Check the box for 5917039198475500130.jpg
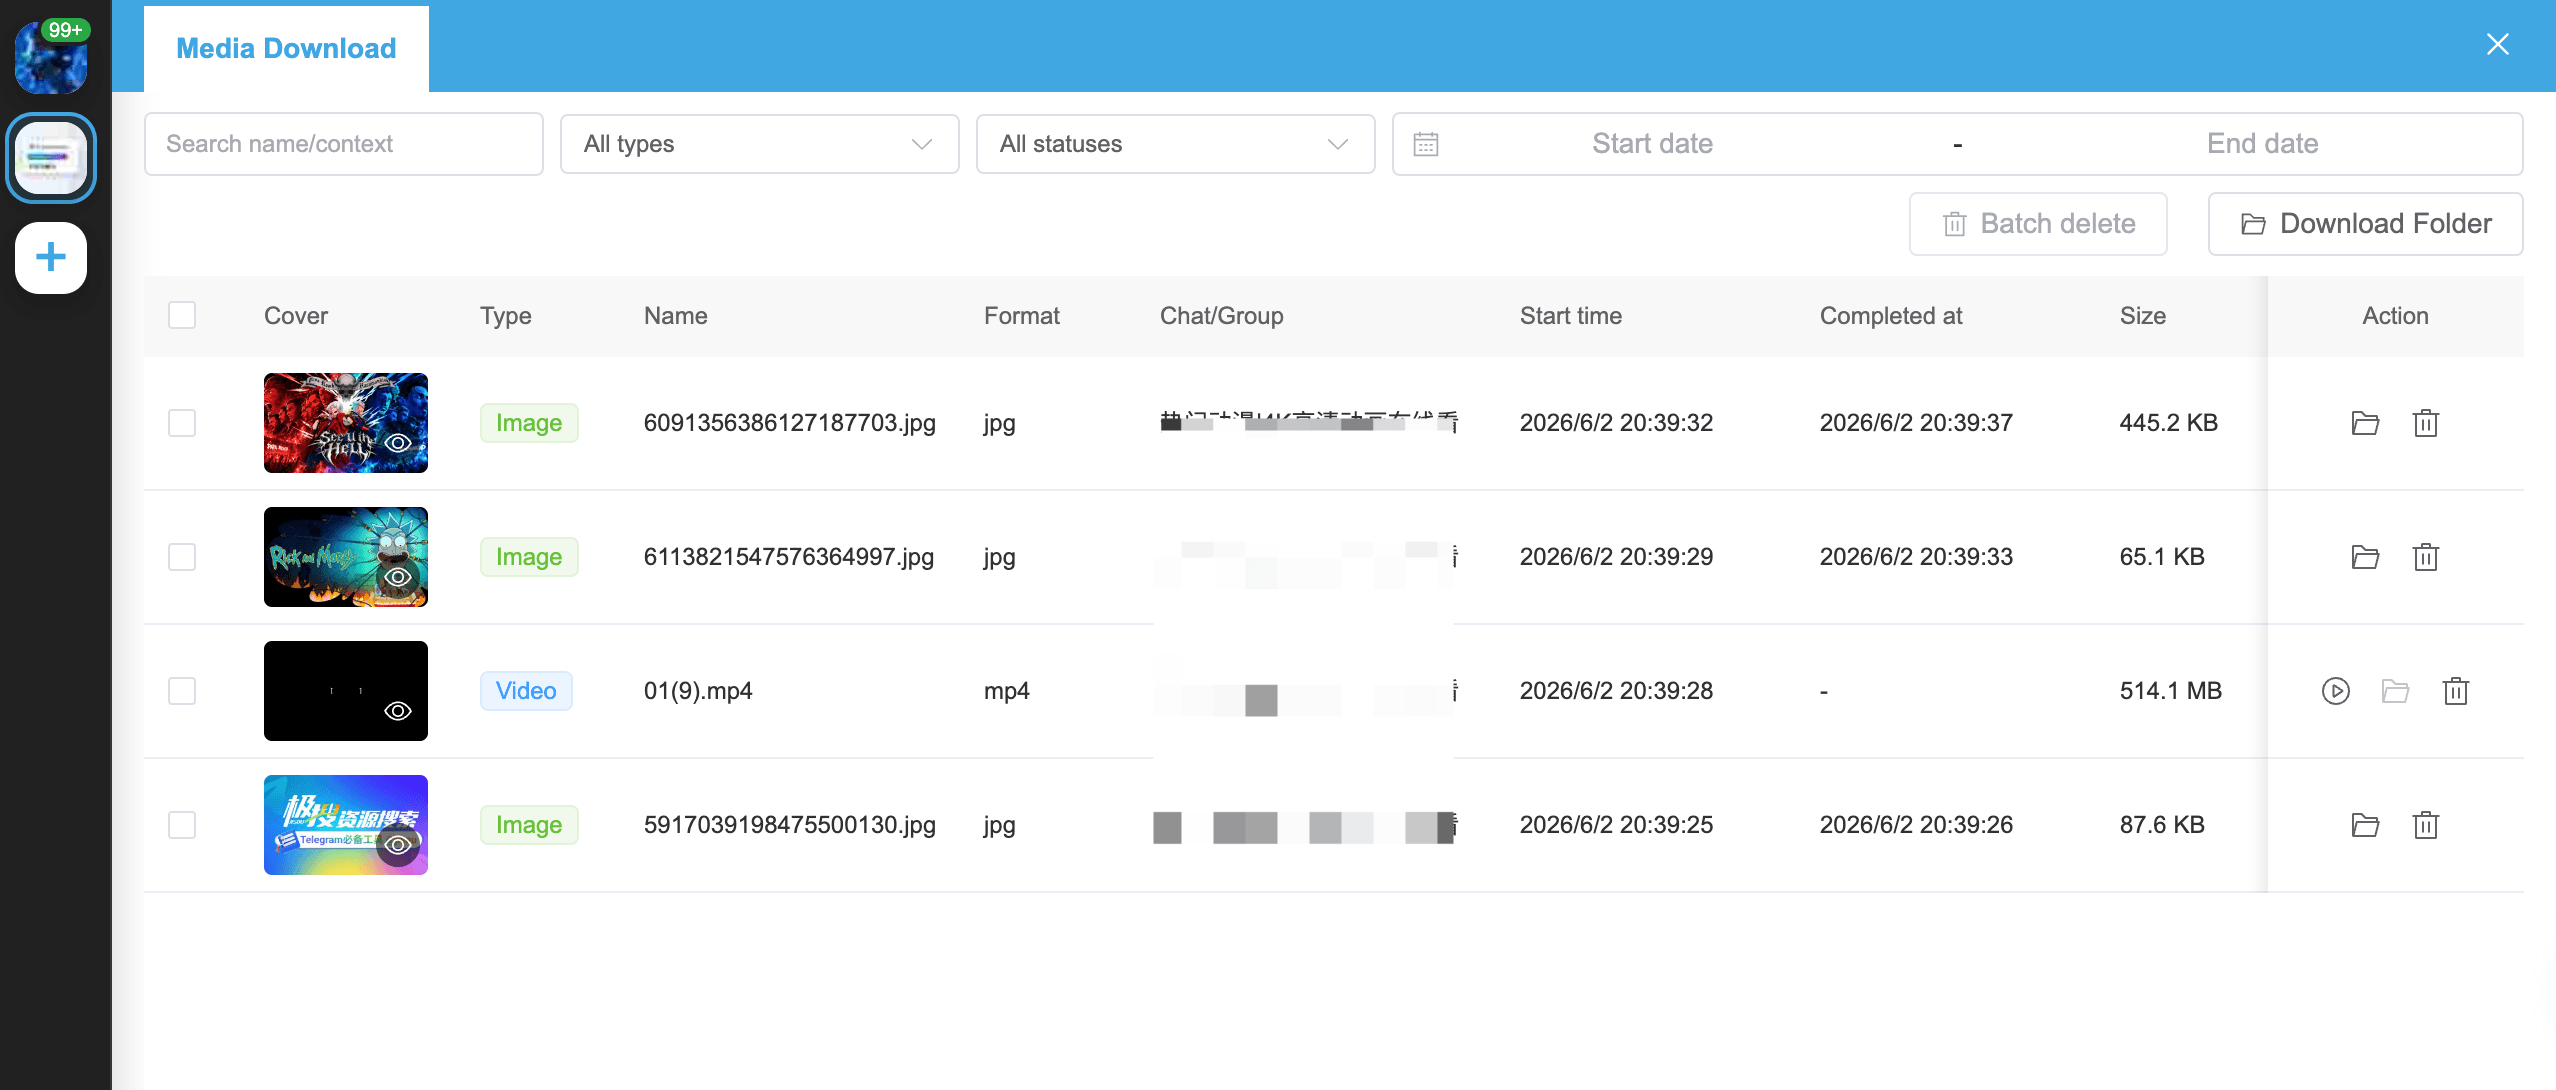 pyautogui.click(x=182, y=825)
